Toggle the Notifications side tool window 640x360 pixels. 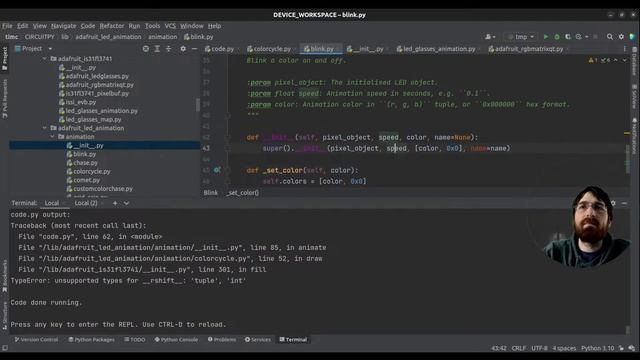[635, 136]
